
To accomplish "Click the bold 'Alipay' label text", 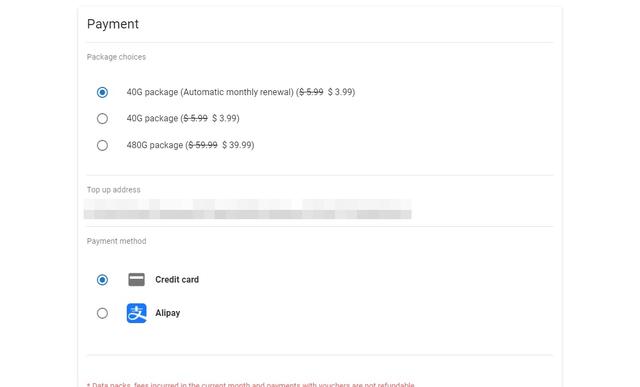I will (x=167, y=313).
